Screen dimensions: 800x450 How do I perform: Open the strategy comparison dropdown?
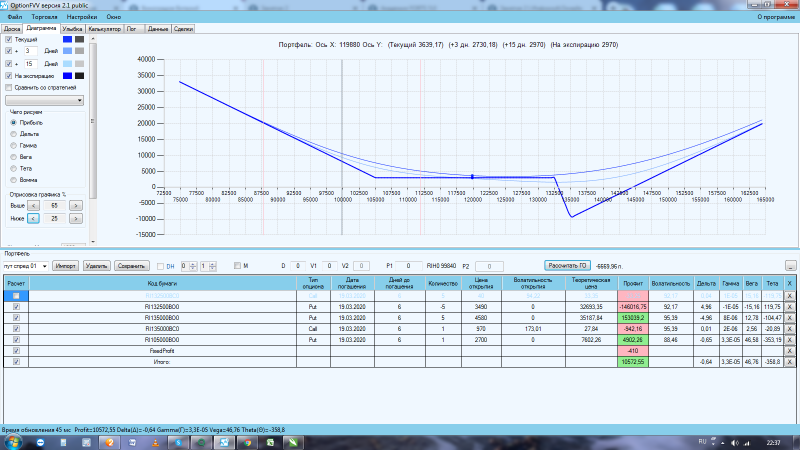44,101
